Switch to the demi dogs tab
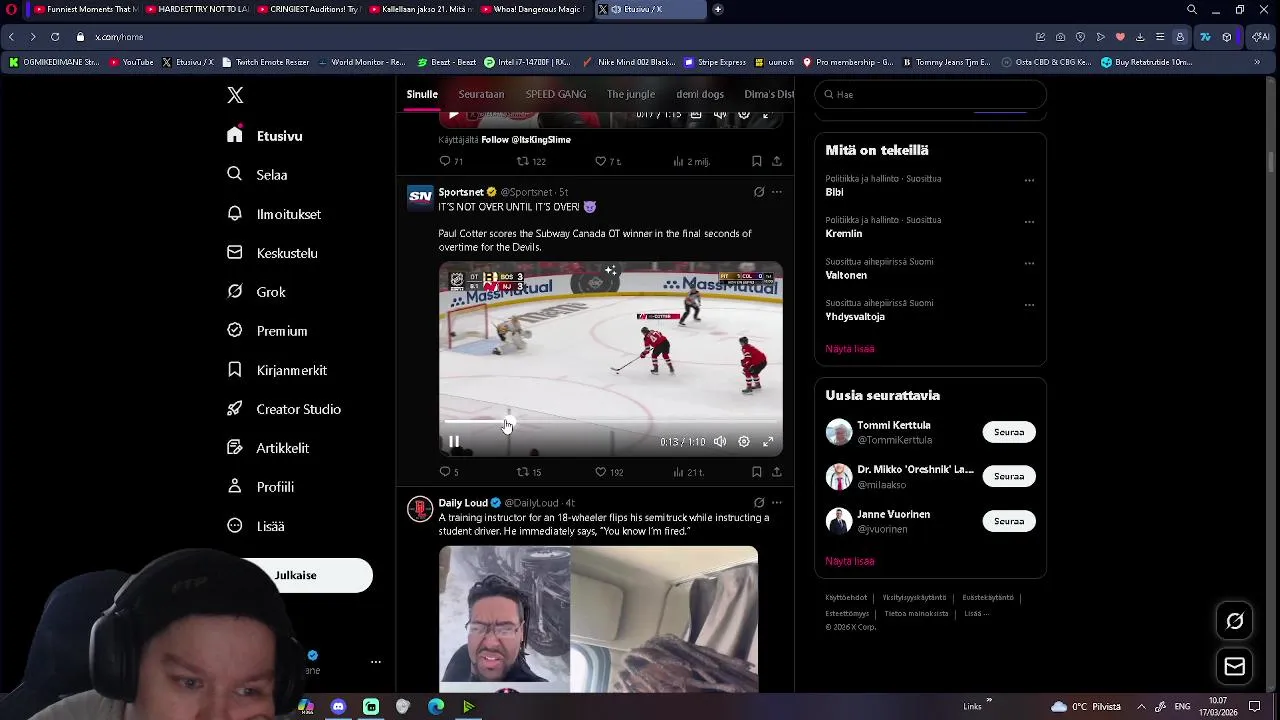 [x=700, y=94]
